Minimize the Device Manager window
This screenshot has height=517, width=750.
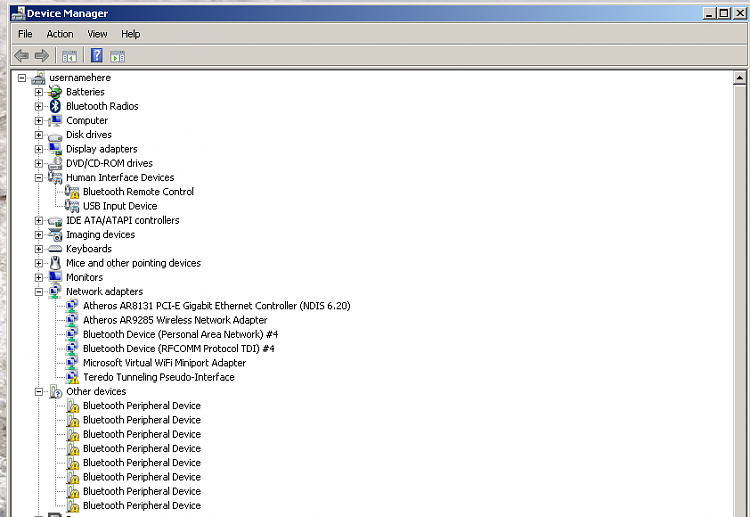pyautogui.click(x=709, y=13)
